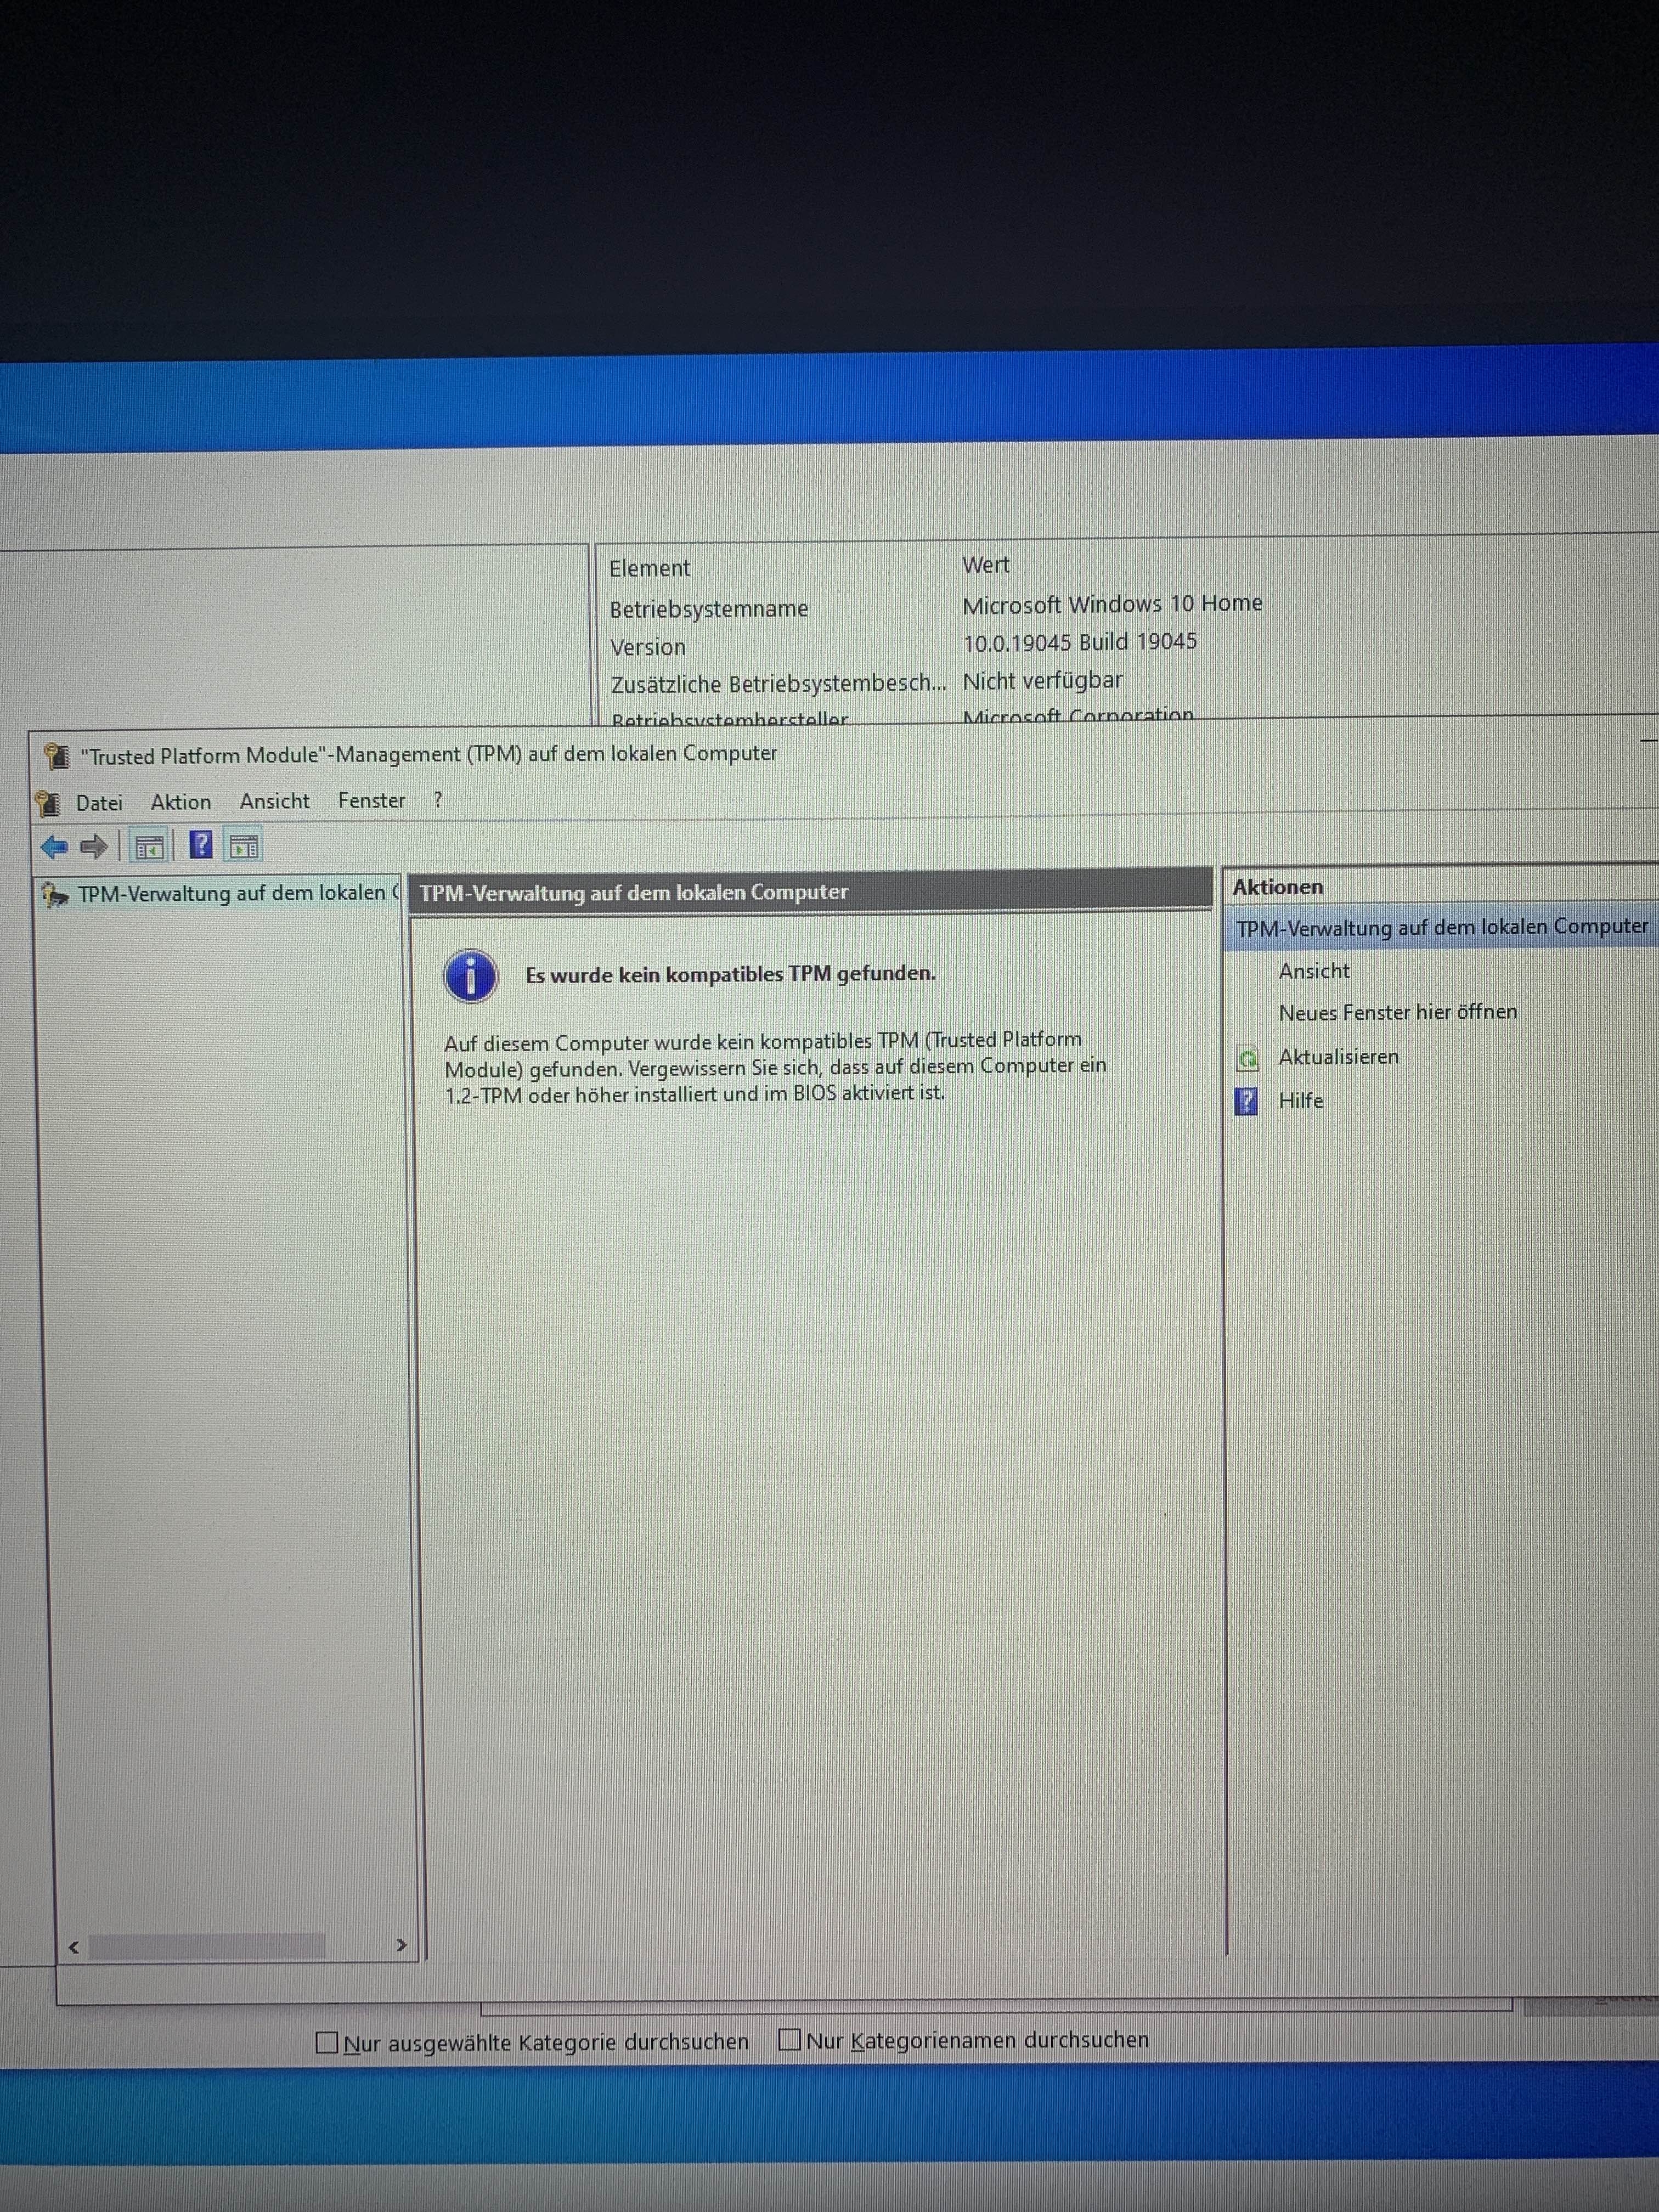The height and width of the screenshot is (2212, 1659).
Task: Click the TPM key icon beside Datei
Action: pos(47,802)
